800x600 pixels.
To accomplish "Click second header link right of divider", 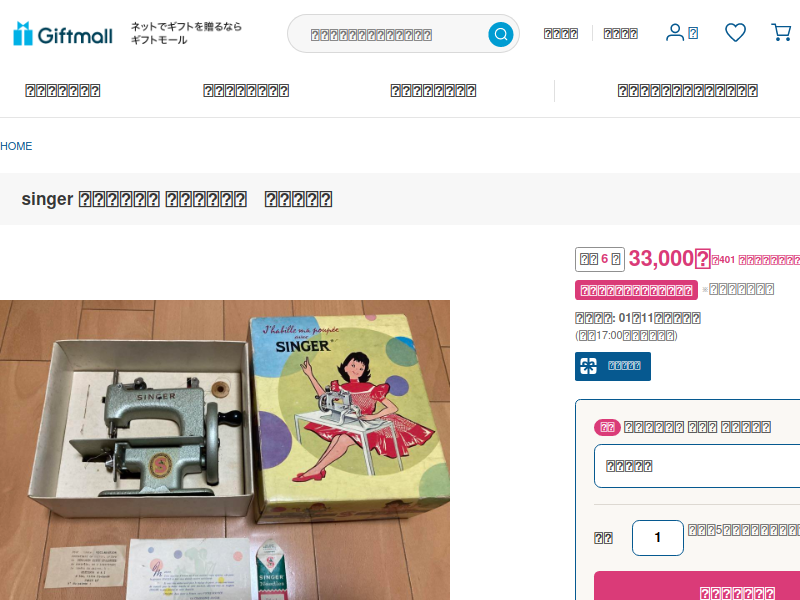I will (x=620, y=34).
